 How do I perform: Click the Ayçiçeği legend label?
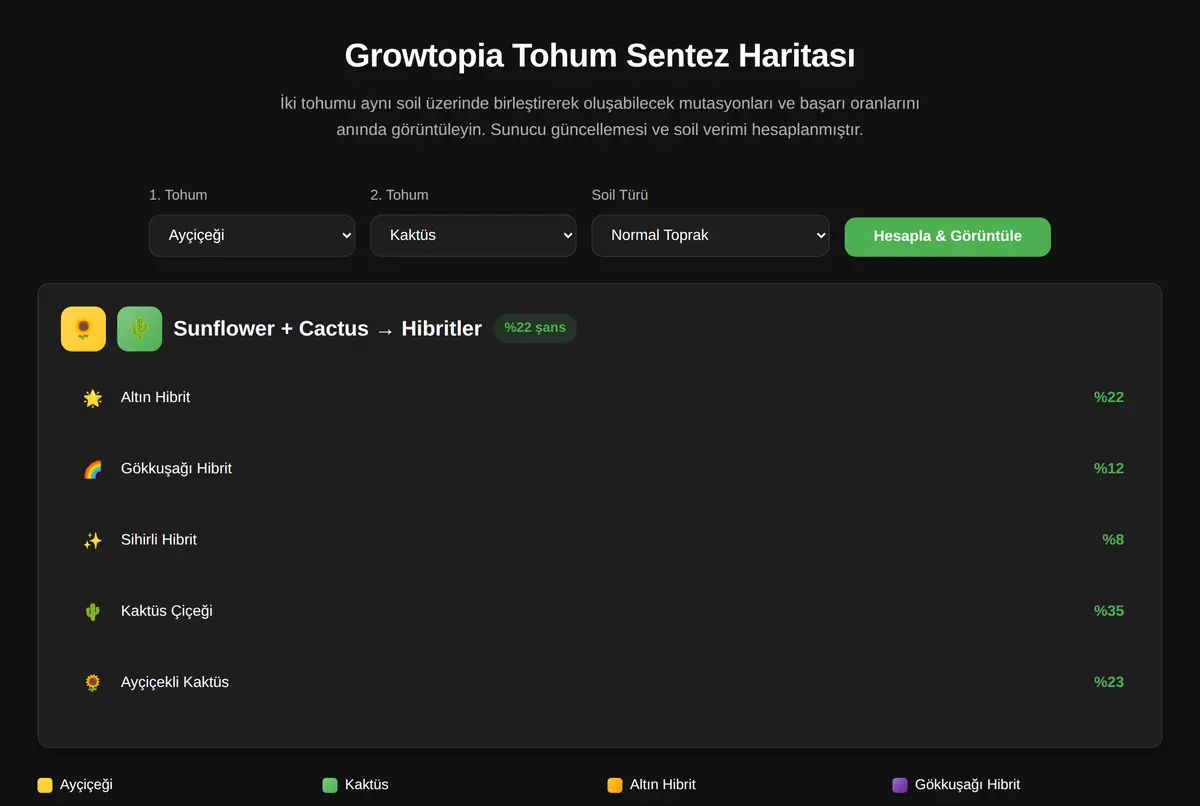click(86, 785)
